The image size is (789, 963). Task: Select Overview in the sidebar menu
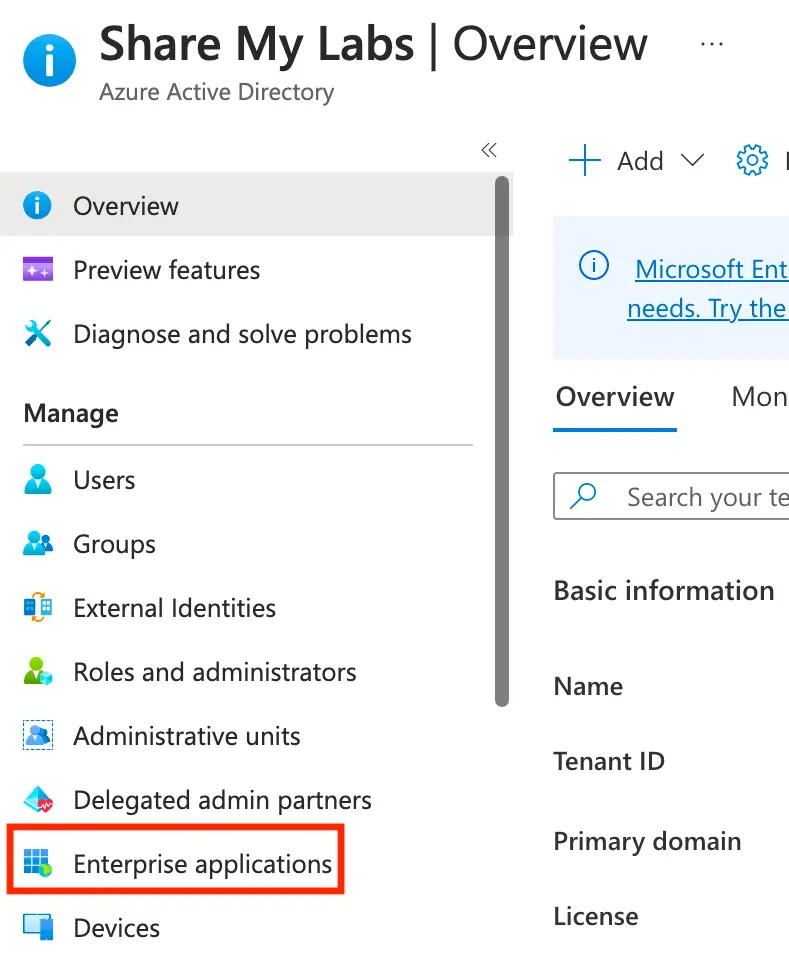pyautogui.click(x=126, y=206)
